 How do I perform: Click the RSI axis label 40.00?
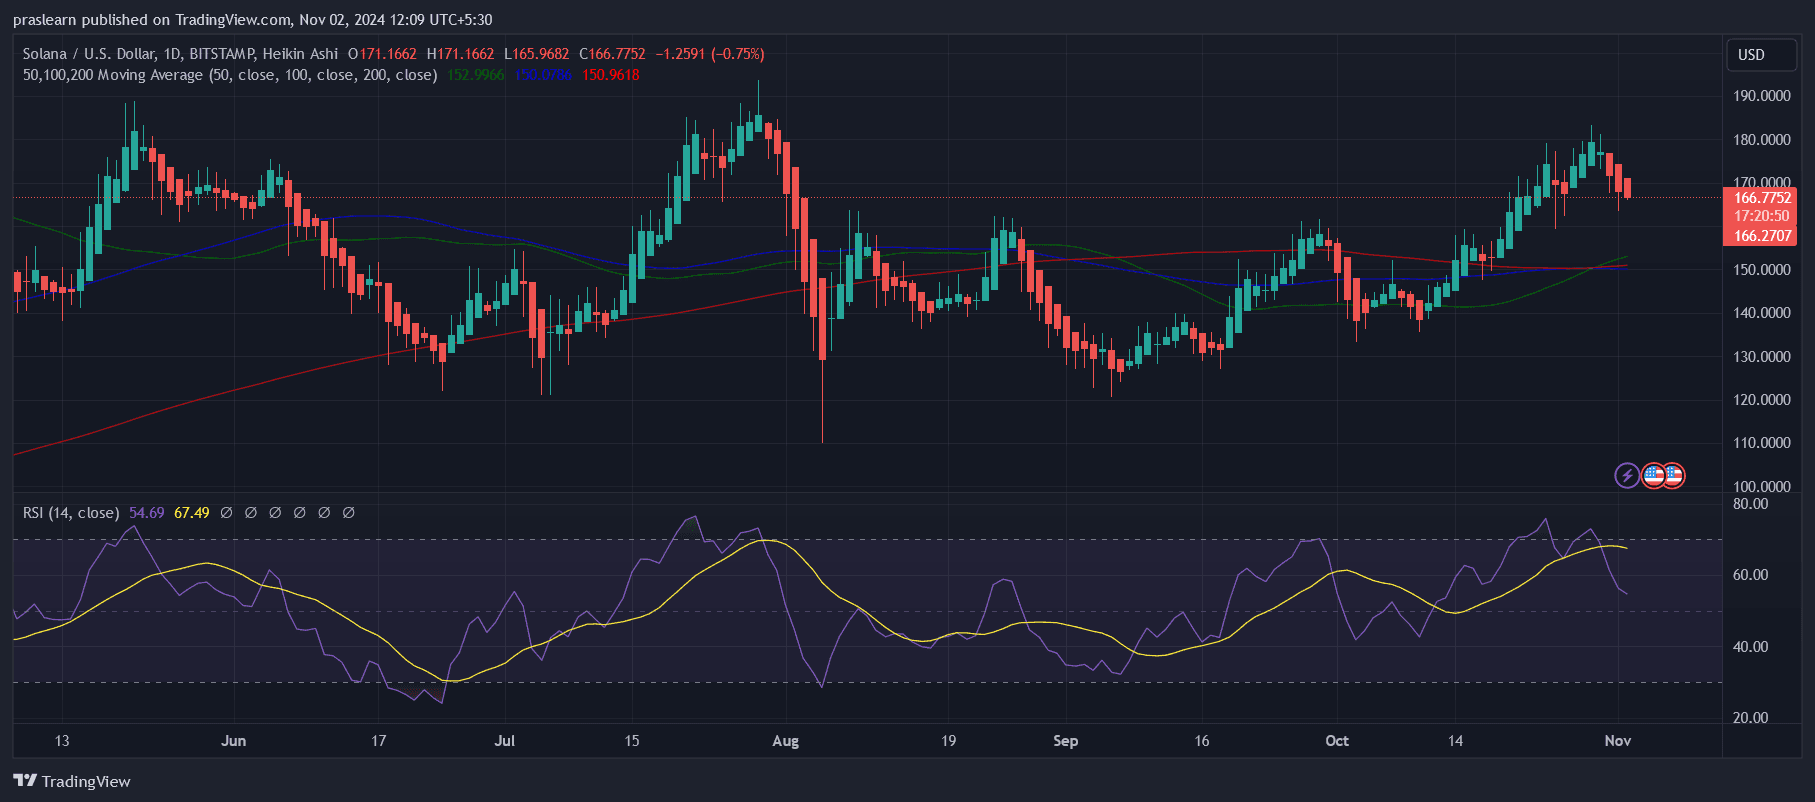1750,647
